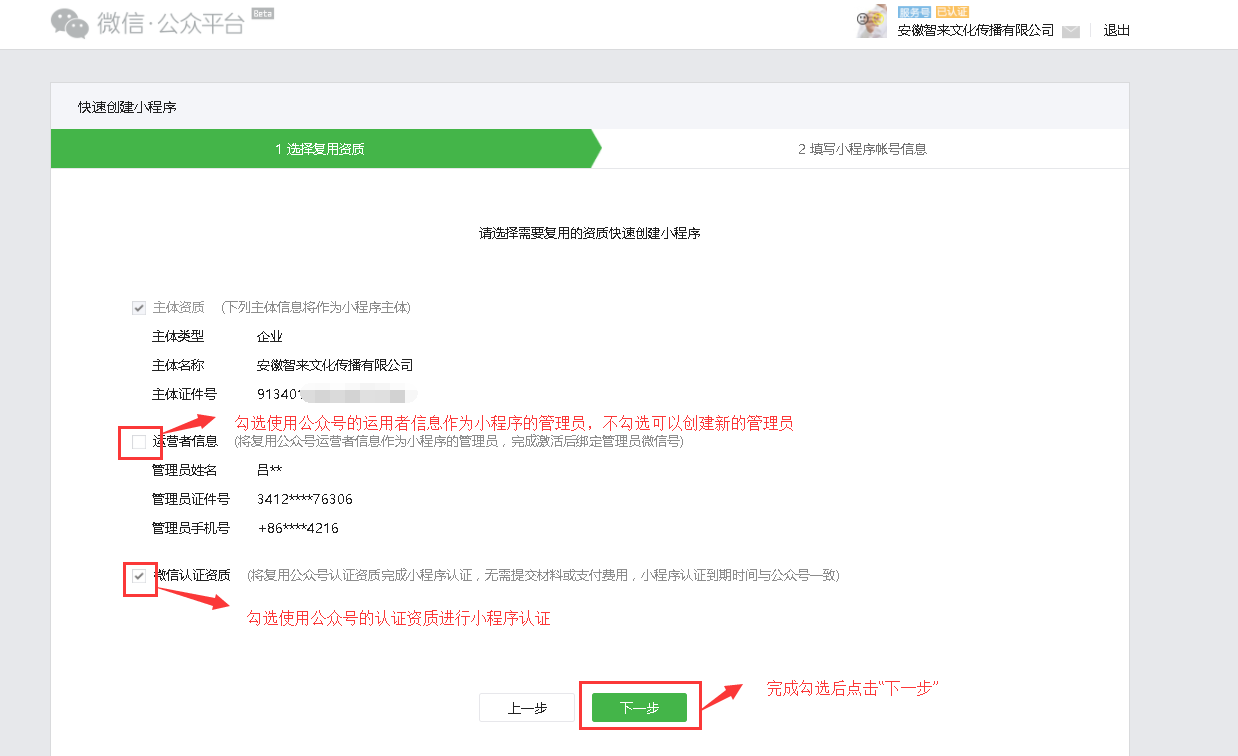Click the 主体名称 company name value
The height and width of the screenshot is (756, 1238).
[334, 365]
